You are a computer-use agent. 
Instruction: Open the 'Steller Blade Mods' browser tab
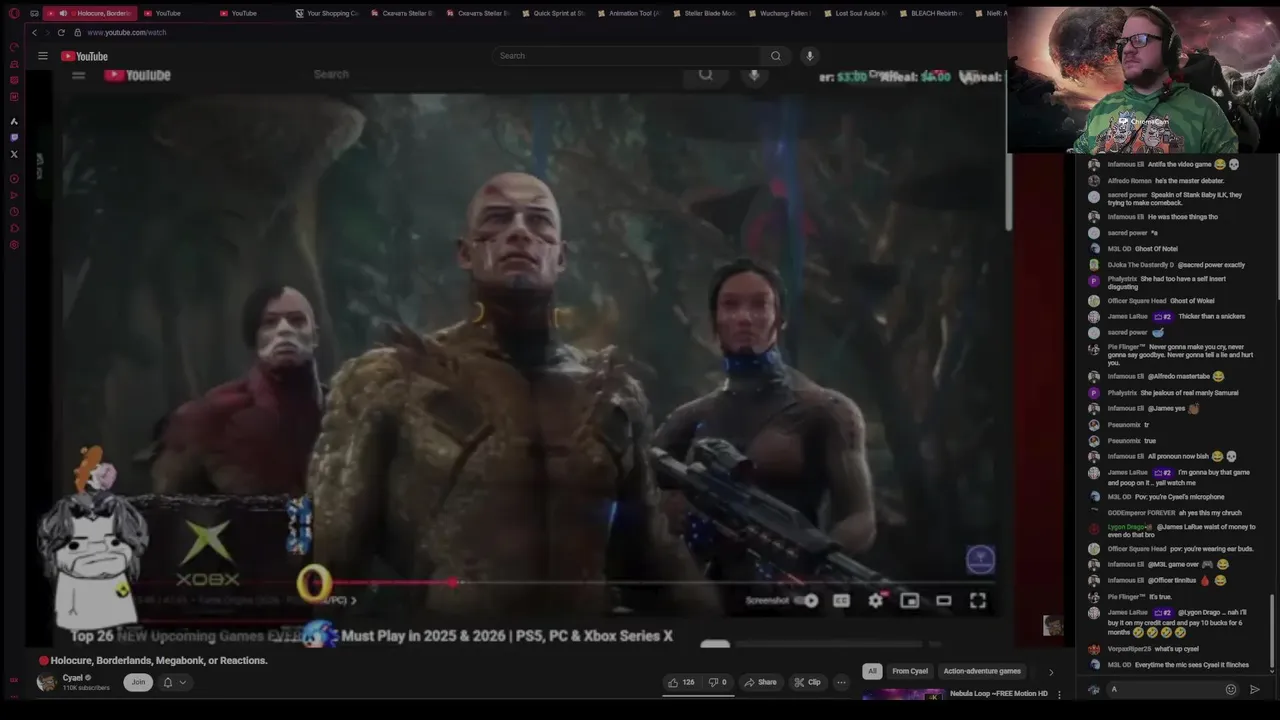pyautogui.click(x=705, y=13)
